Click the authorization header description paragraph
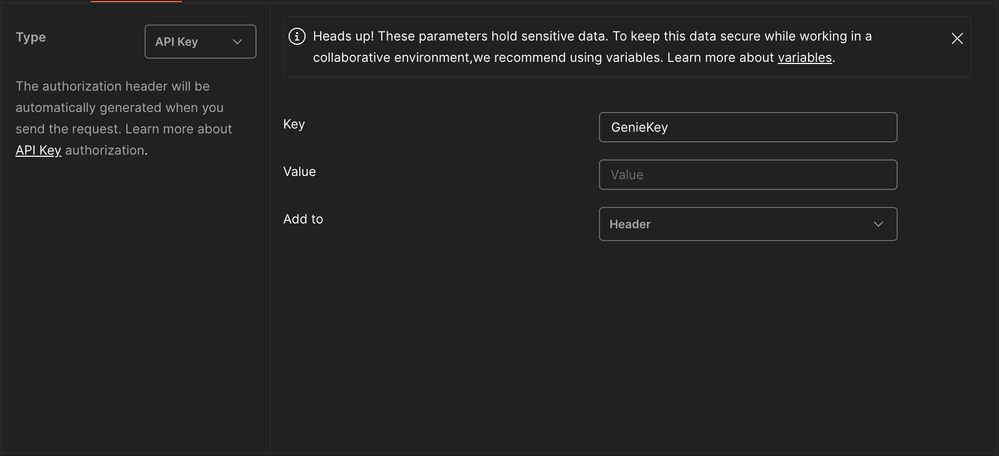 point(123,108)
